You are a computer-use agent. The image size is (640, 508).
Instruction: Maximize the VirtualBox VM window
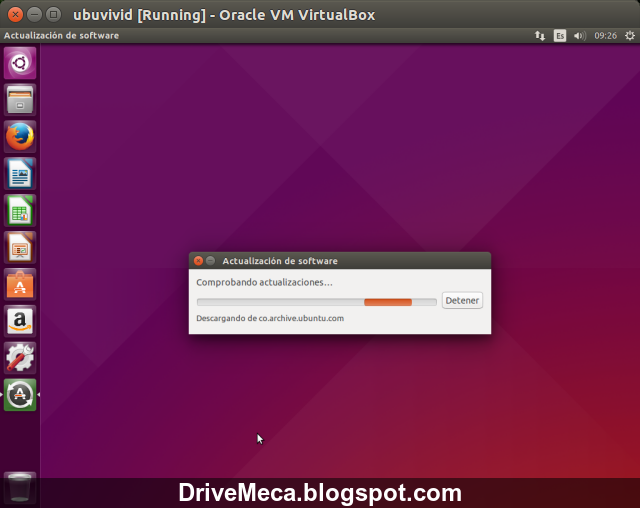point(53,15)
